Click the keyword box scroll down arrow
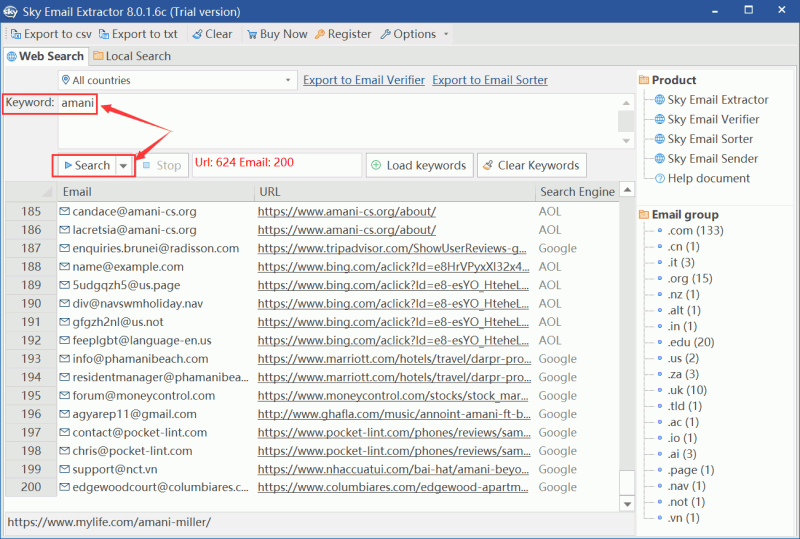 pos(626,141)
